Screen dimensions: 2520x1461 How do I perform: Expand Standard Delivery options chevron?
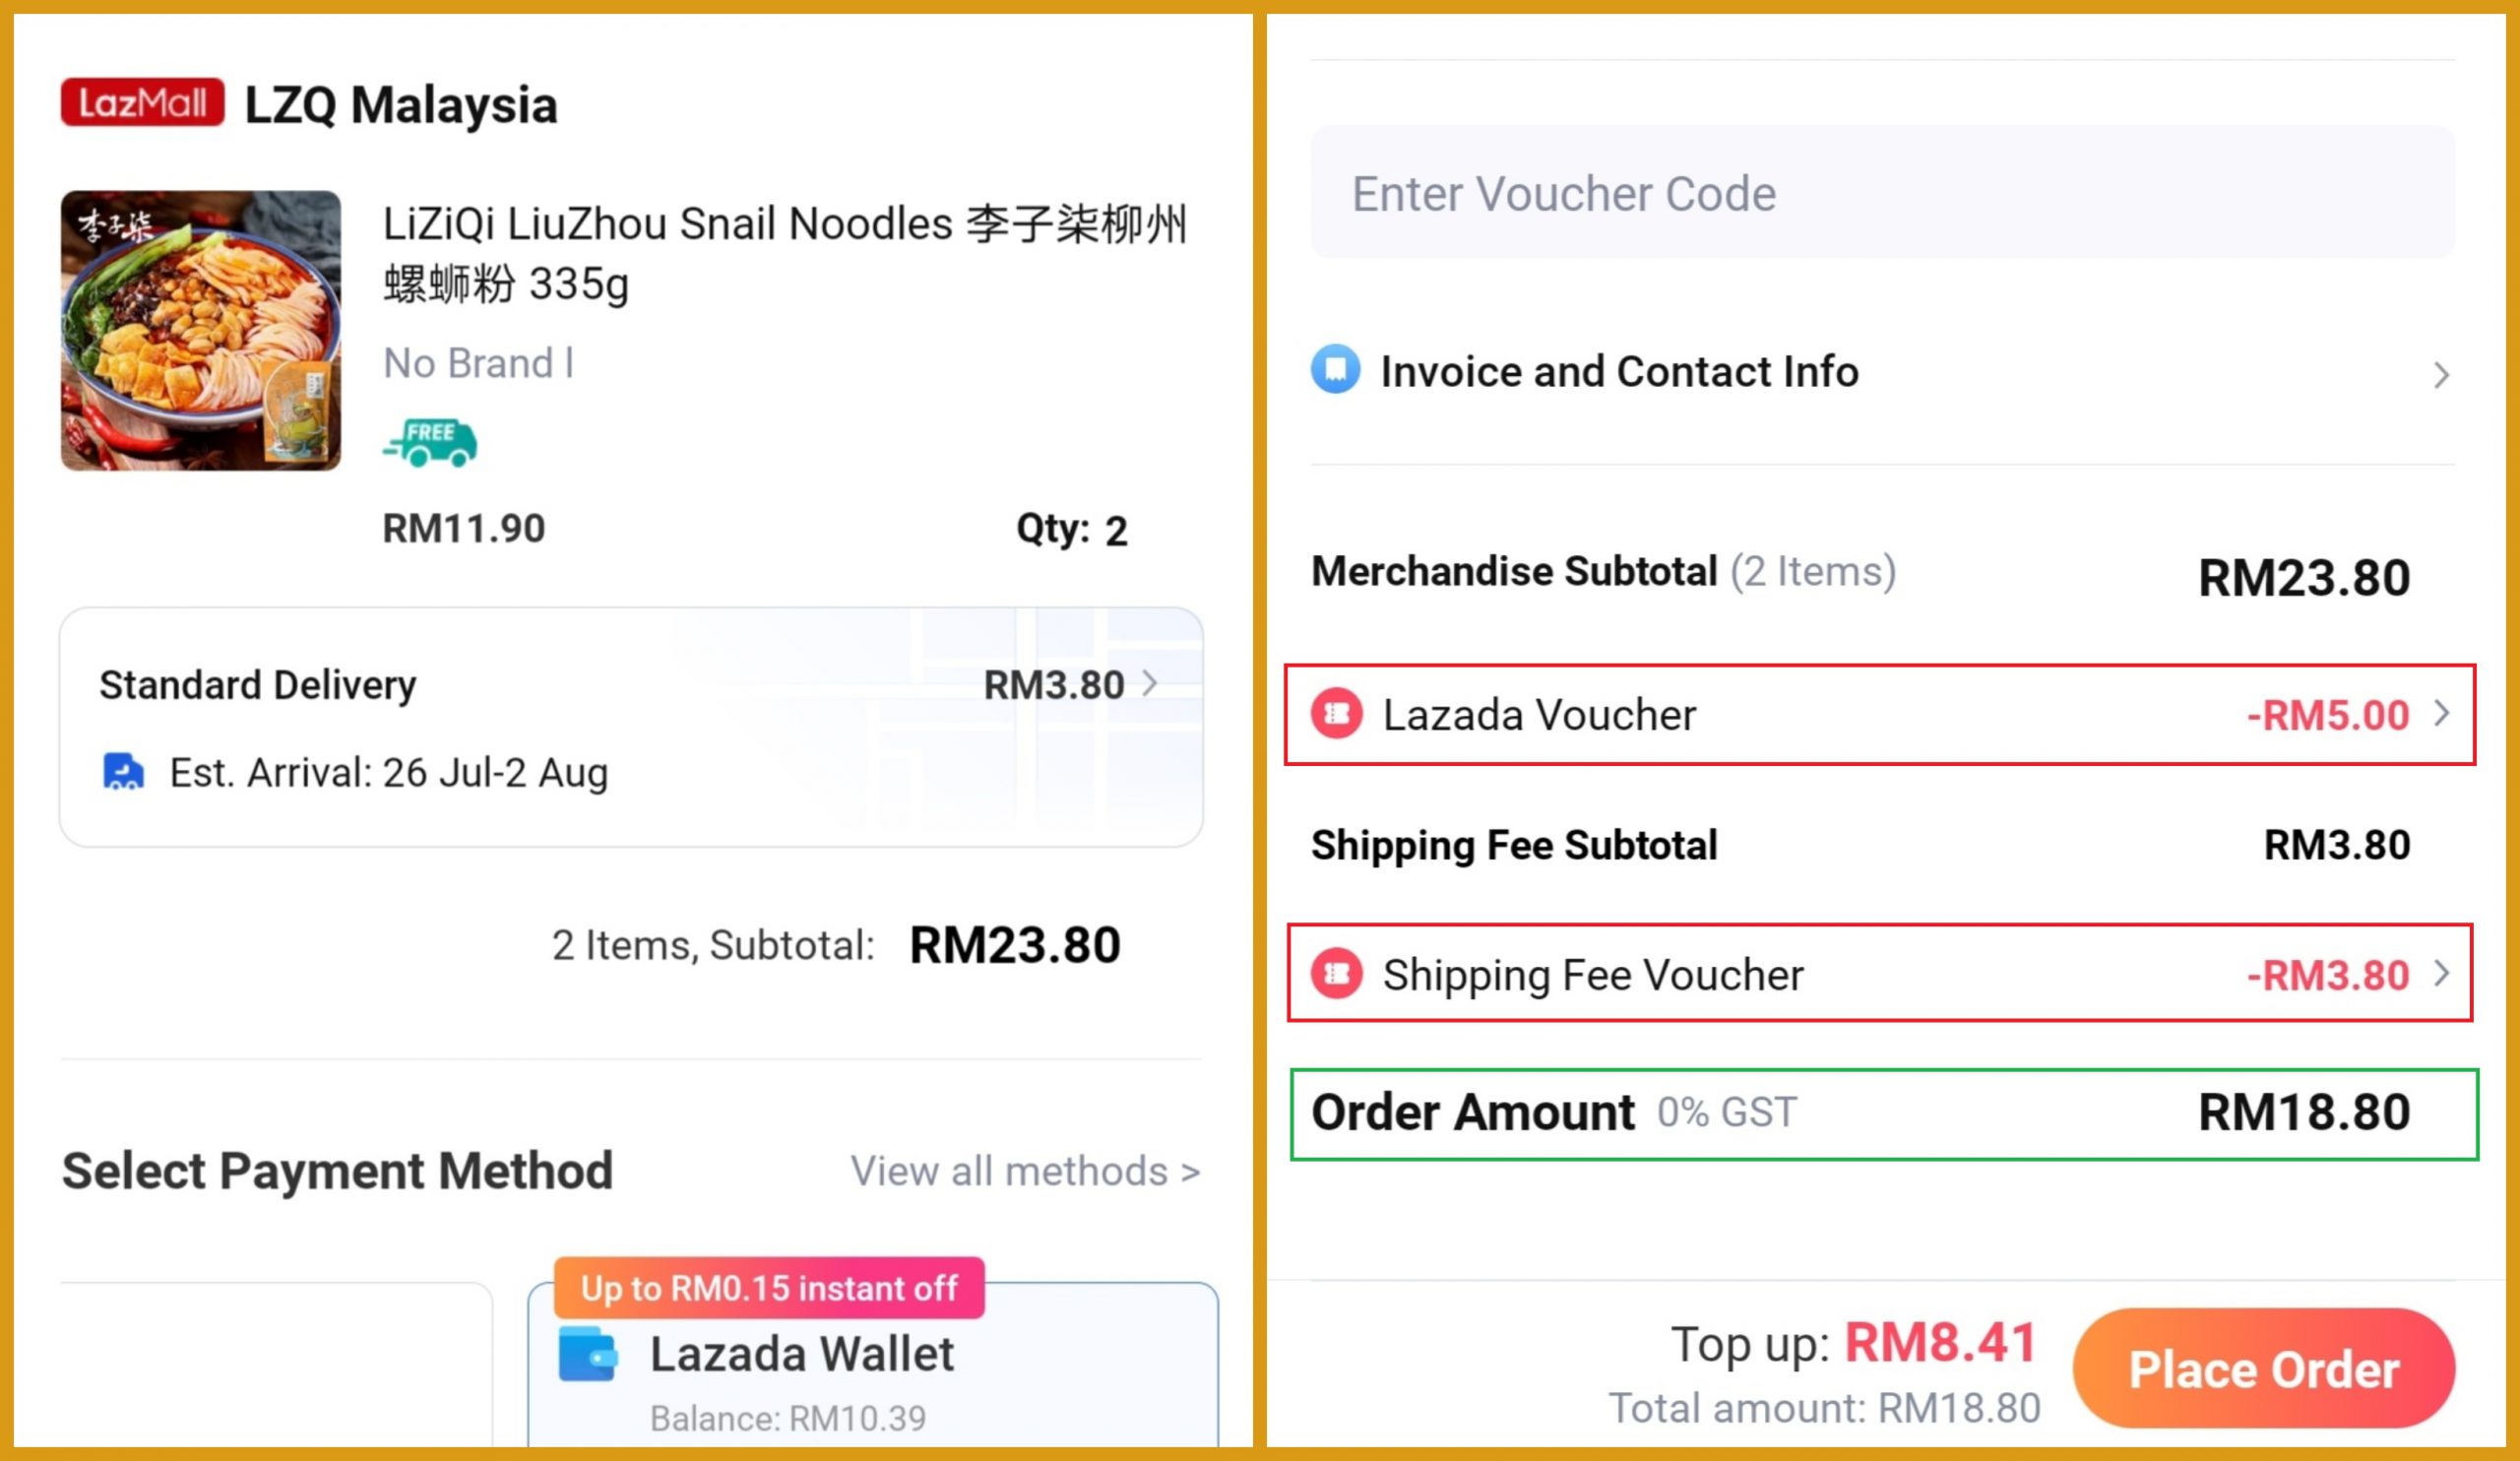click(1151, 684)
